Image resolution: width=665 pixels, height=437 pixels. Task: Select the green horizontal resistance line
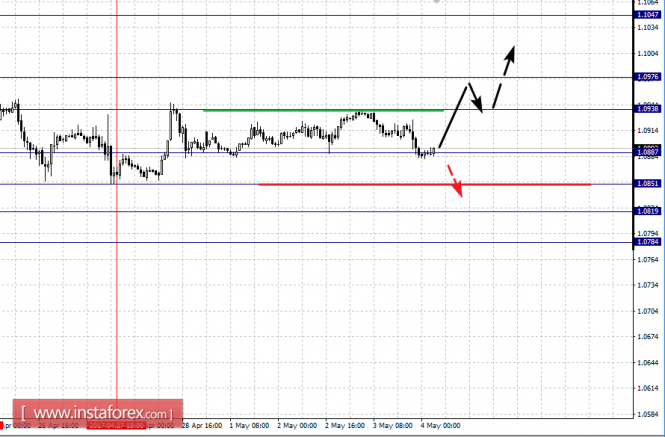tap(324, 111)
